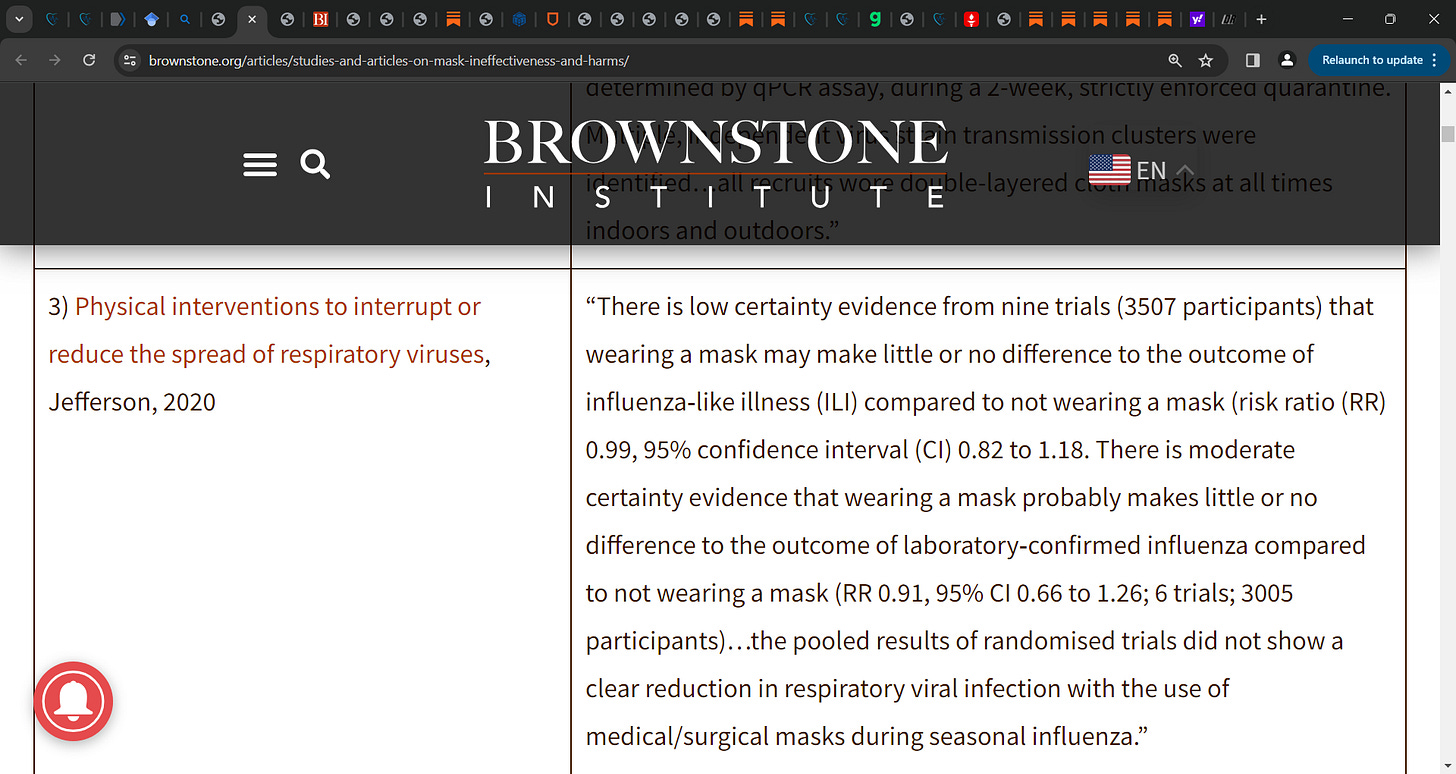Viewport: 1456px width, 774px height.
Task: Open the Chrome profile menu
Action: (1287, 60)
